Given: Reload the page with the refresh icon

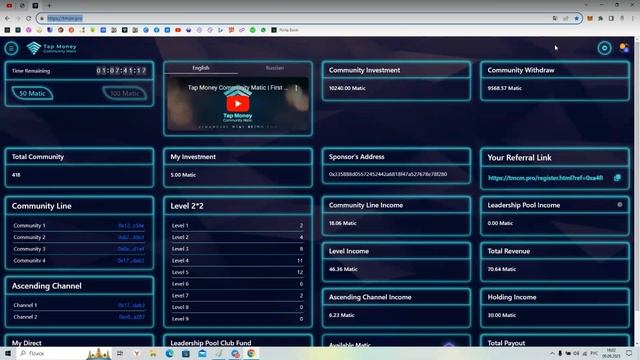Looking at the screenshot, I should pos(28,18).
